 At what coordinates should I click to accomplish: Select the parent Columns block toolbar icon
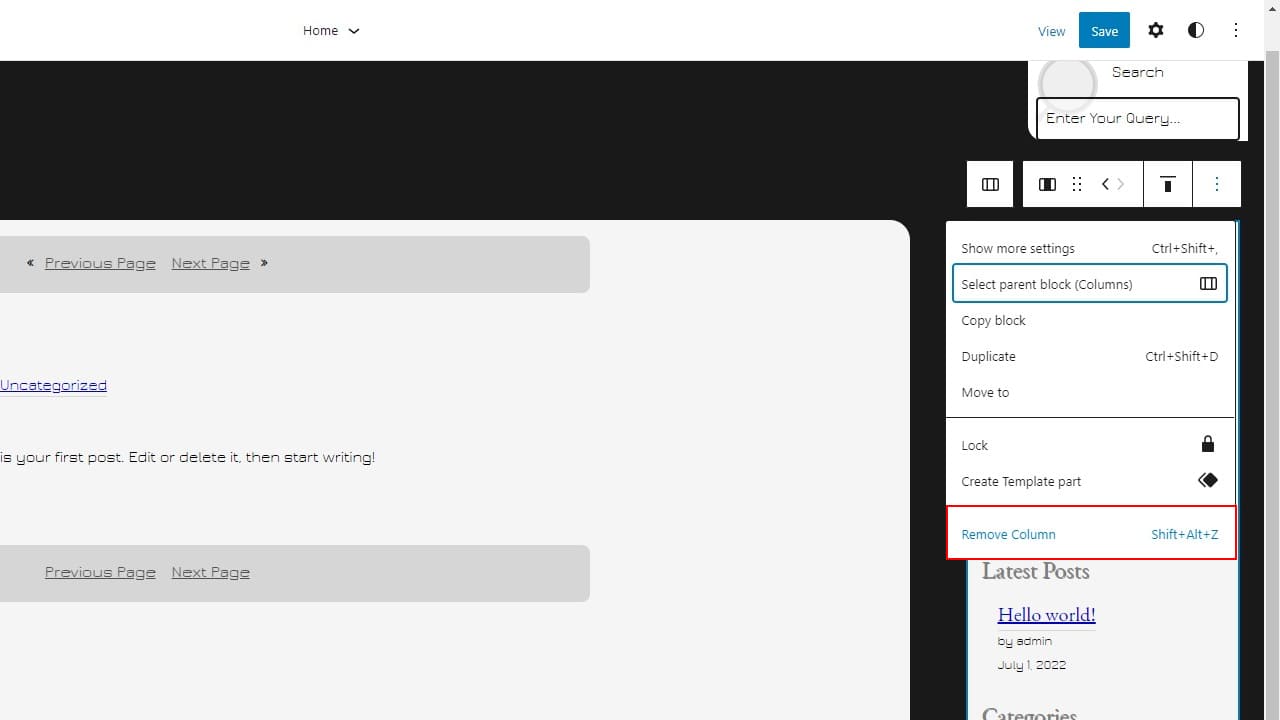pyautogui.click(x=990, y=184)
